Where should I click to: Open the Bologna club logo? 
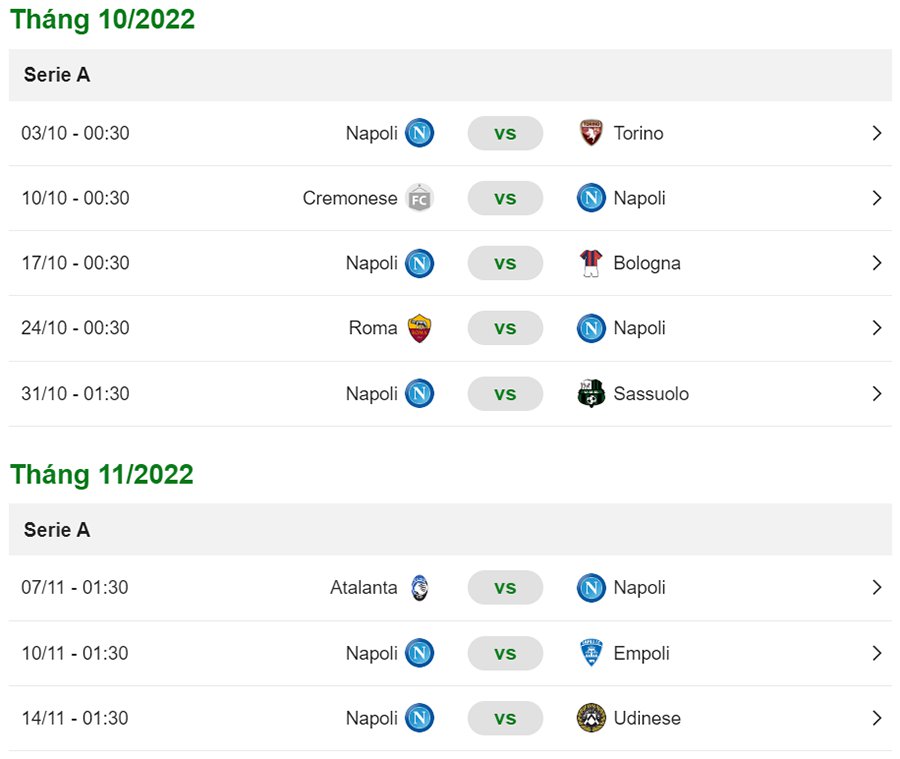(x=591, y=263)
